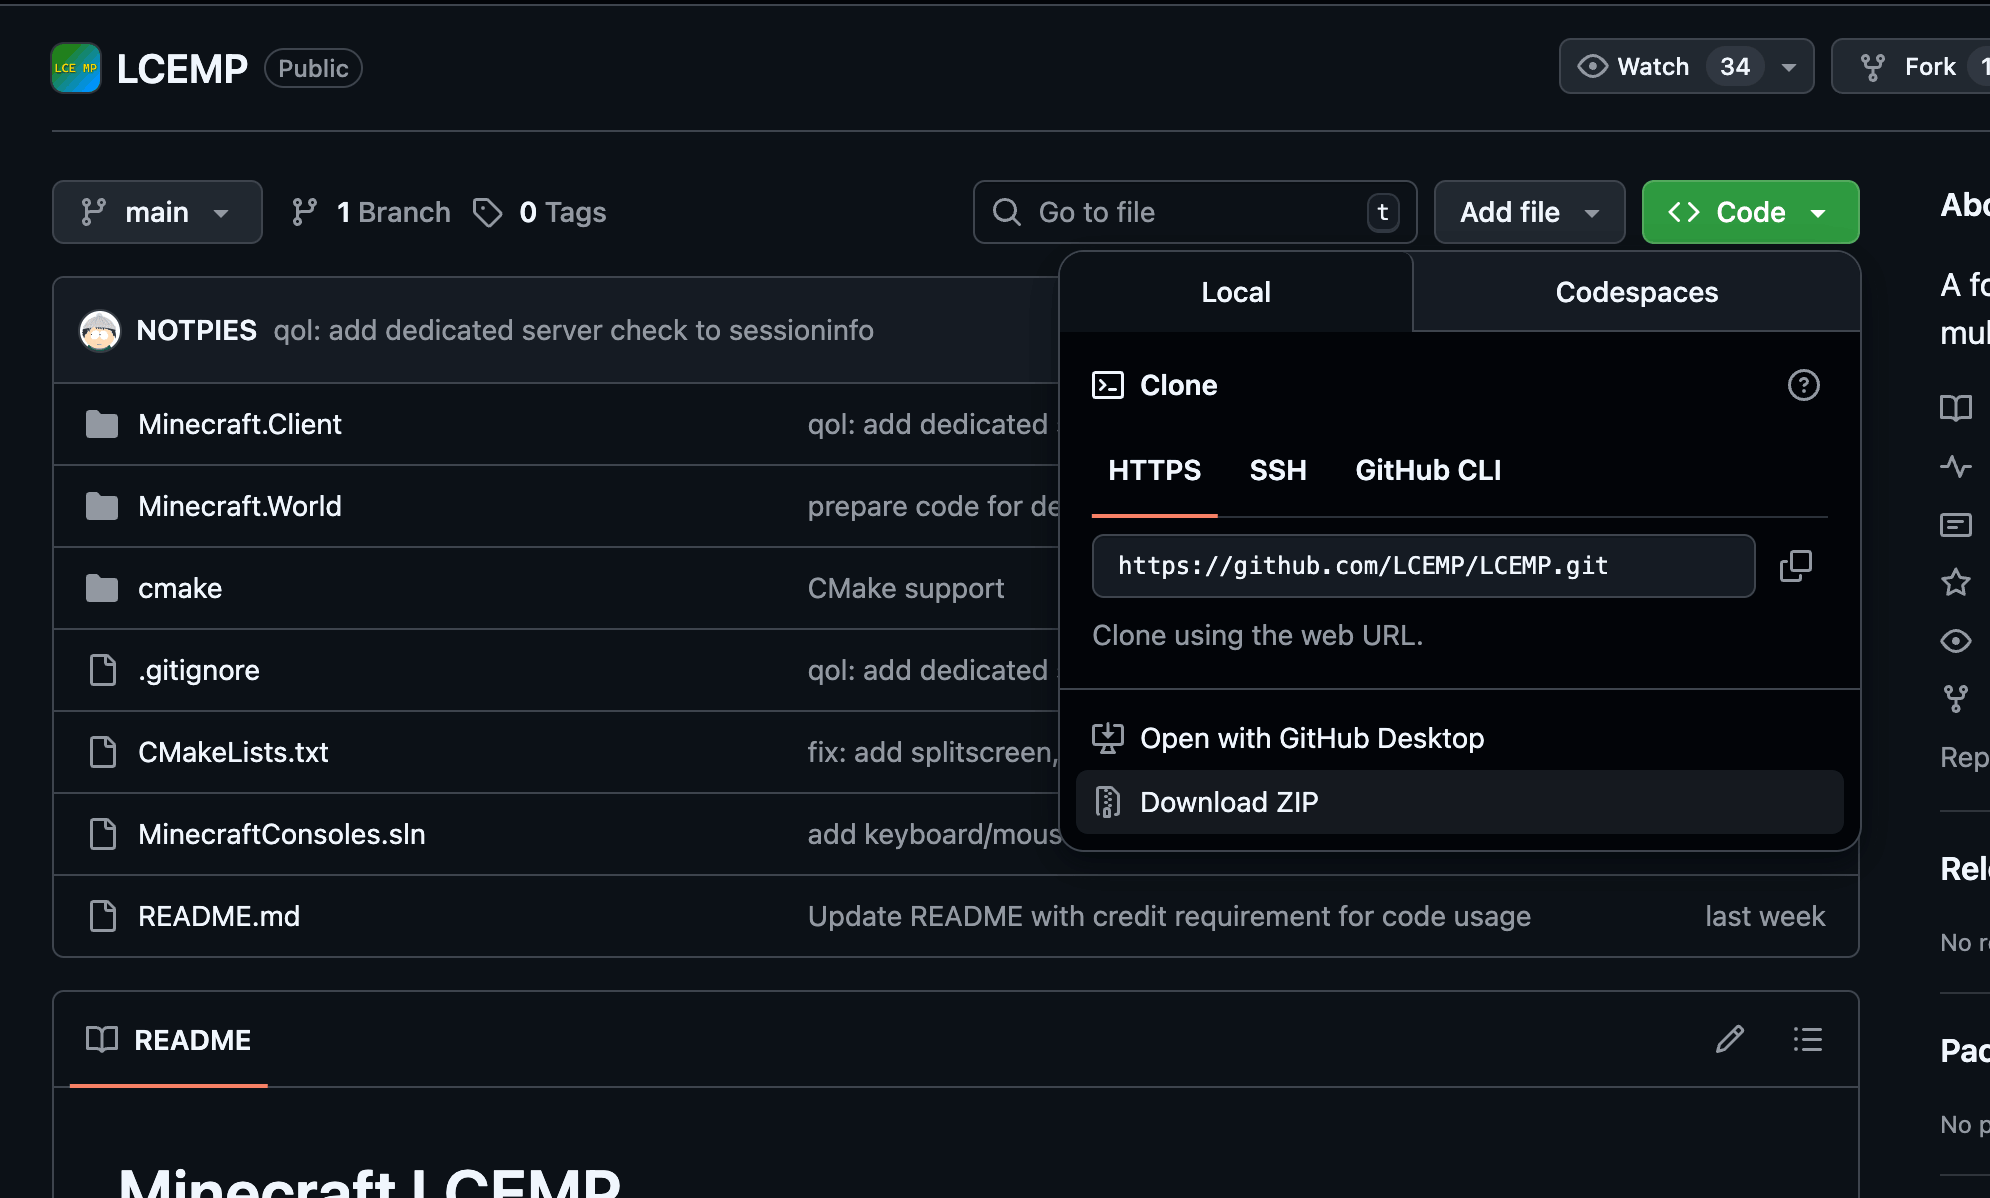The width and height of the screenshot is (1990, 1198).
Task: Expand the Add file dropdown
Action: 1529,212
